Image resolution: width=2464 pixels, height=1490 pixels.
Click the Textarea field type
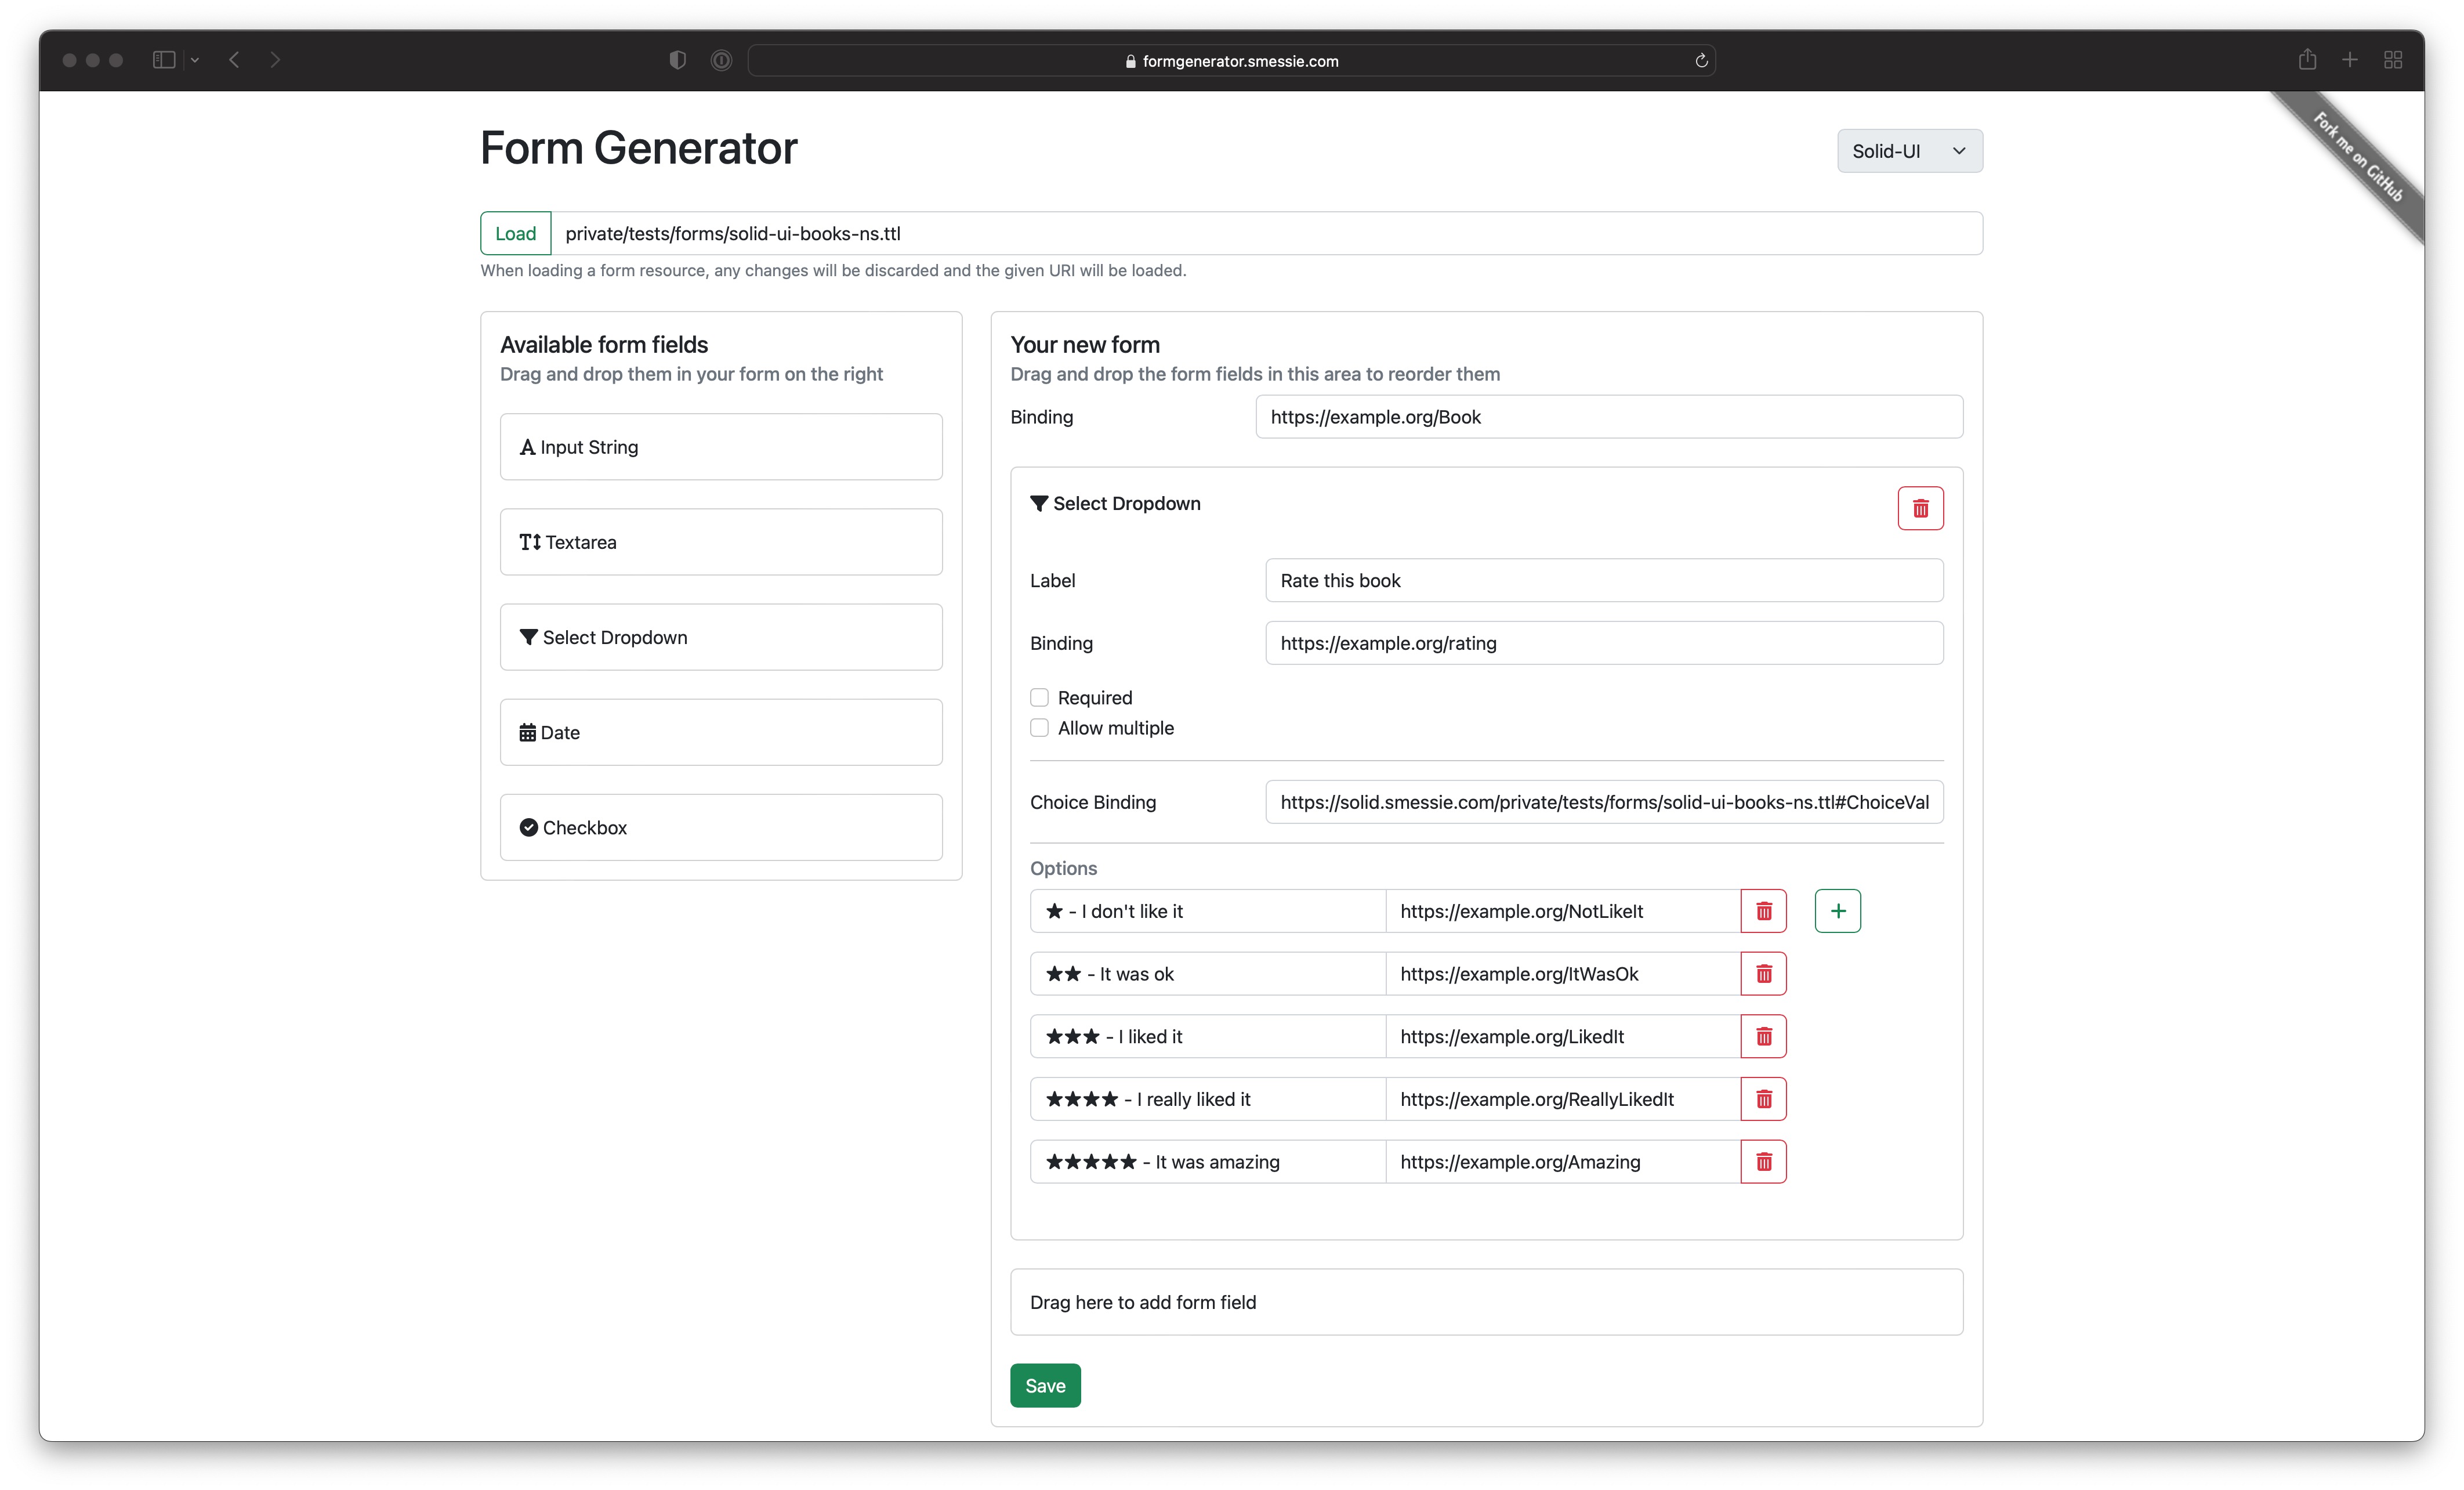[x=721, y=542]
